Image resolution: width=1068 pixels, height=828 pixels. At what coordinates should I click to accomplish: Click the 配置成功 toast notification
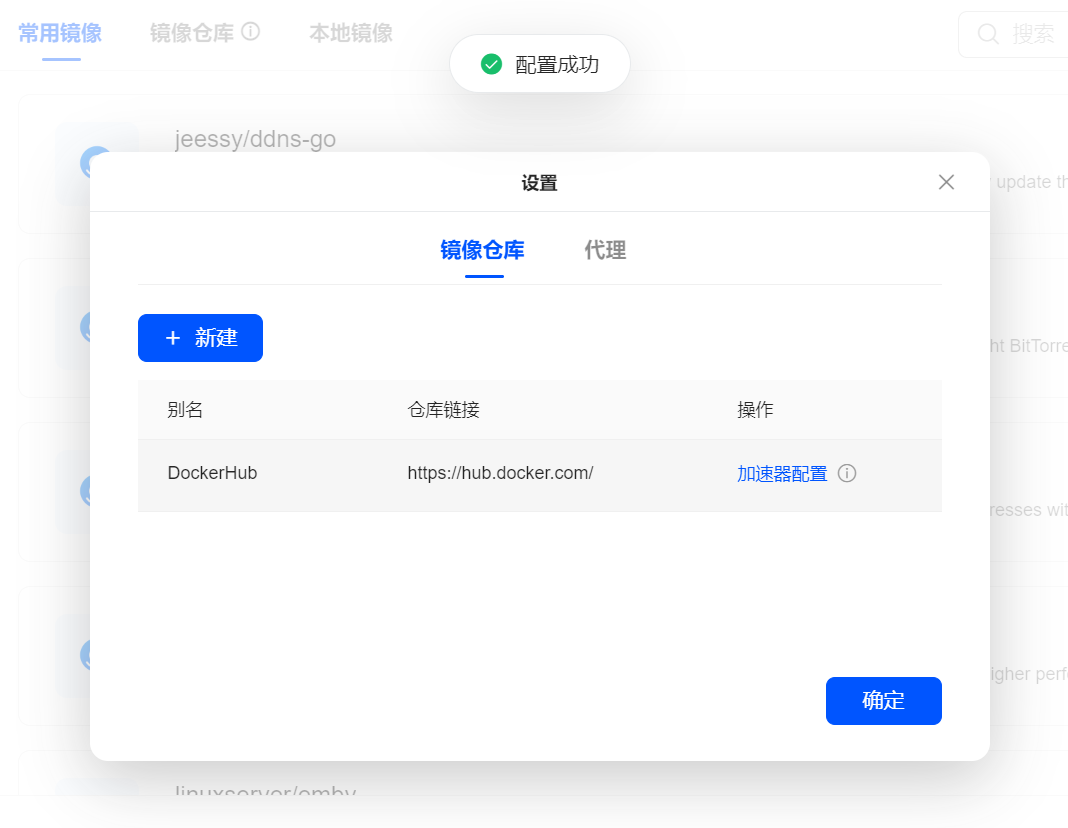click(x=540, y=64)
